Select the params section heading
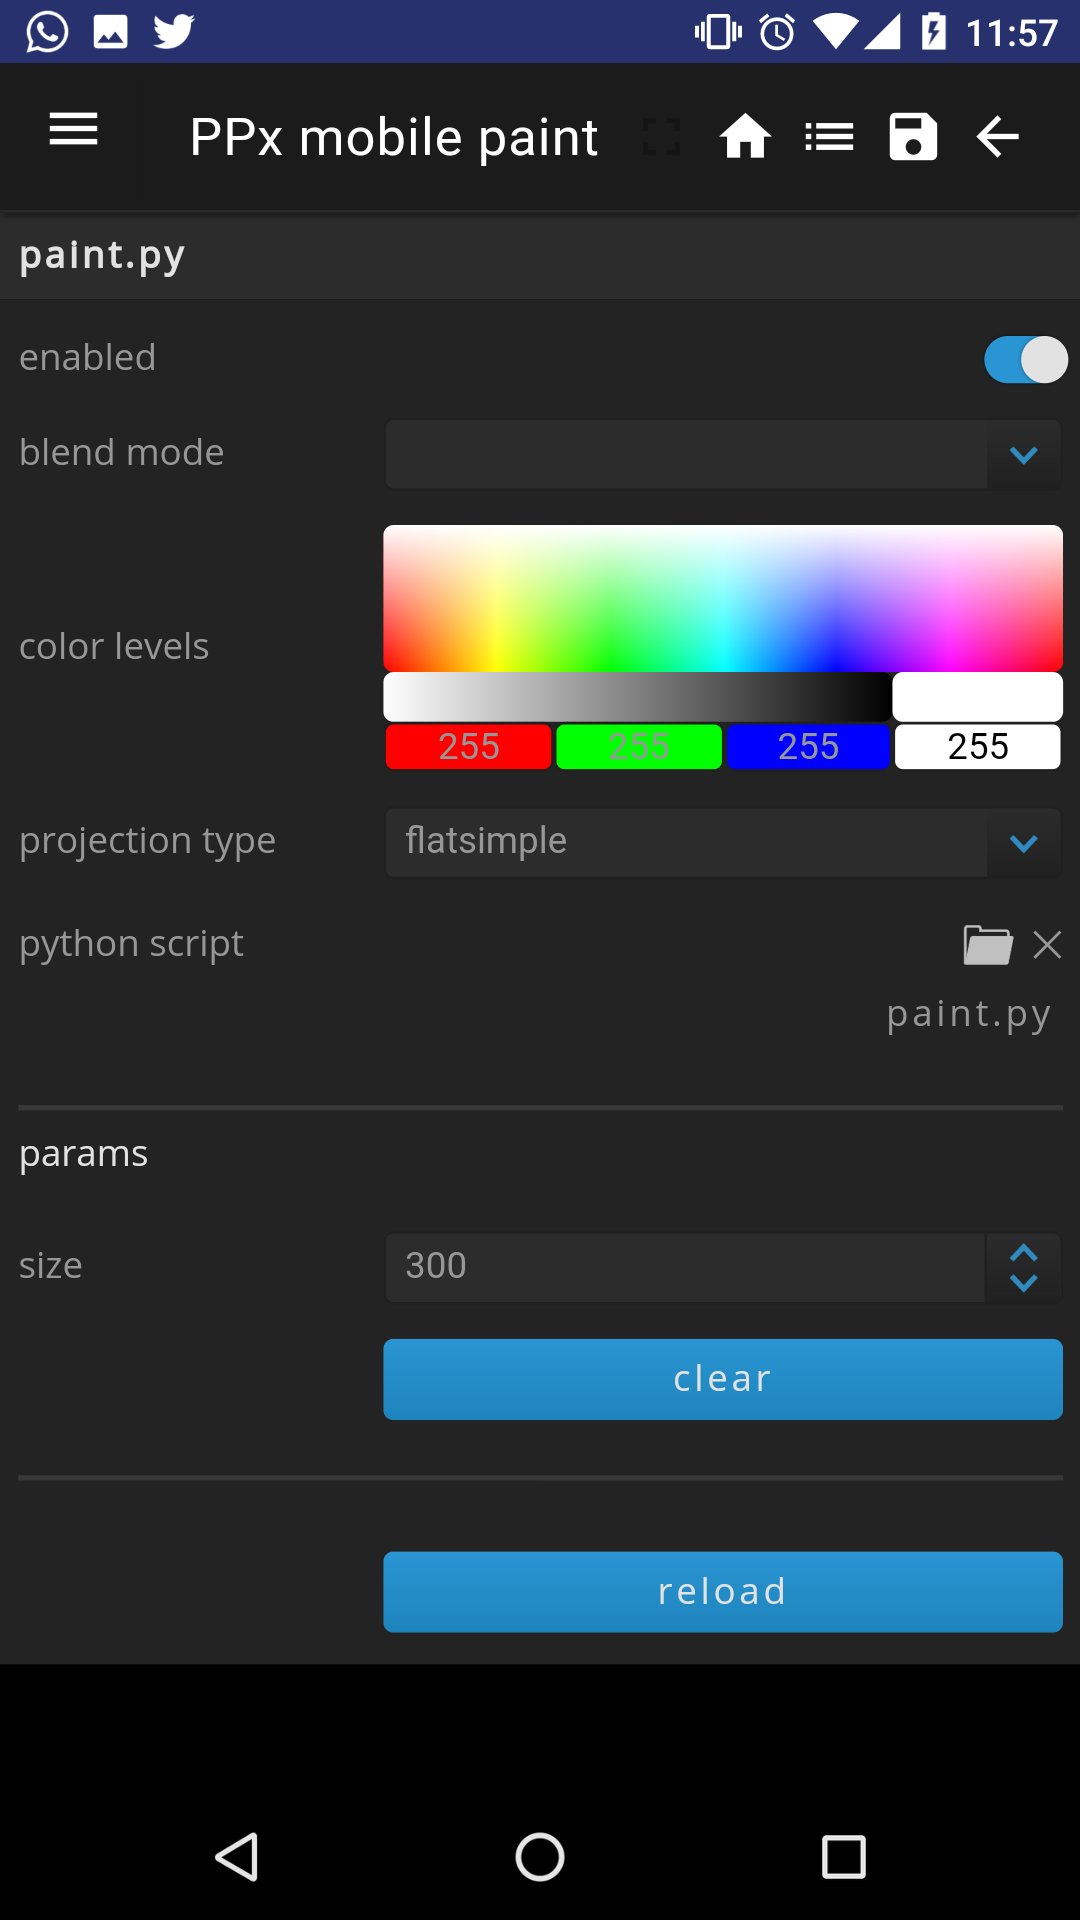Viewport: 1080px width, 1920px height. point(84,1154)
